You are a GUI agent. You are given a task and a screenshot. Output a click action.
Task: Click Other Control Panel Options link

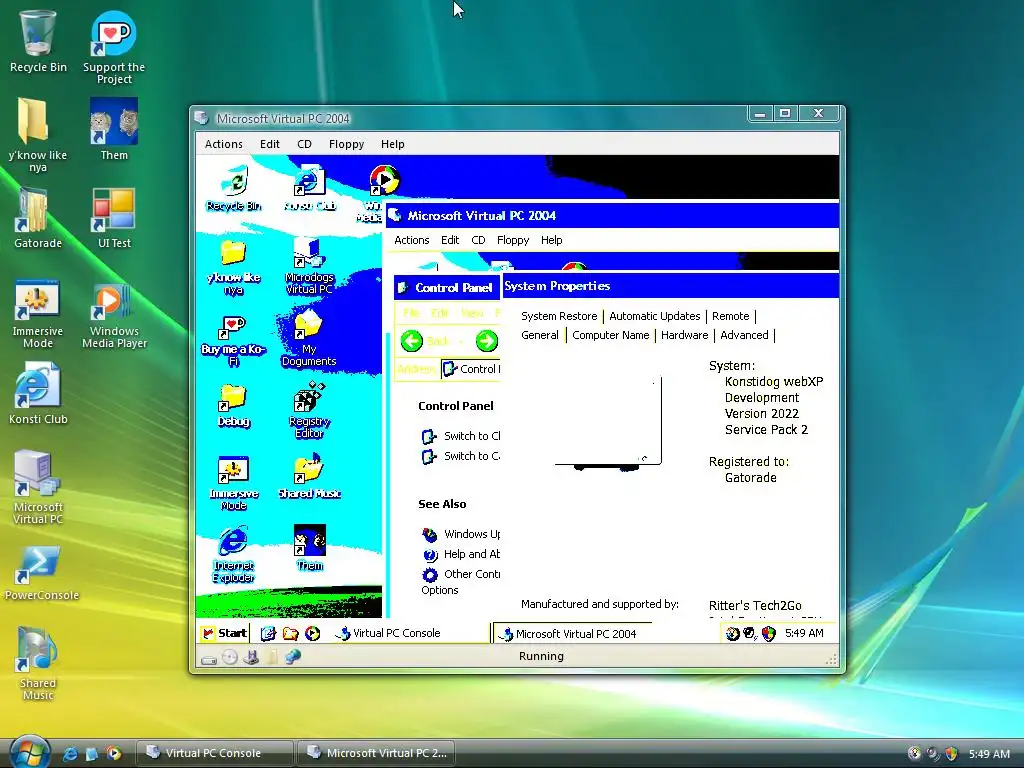(x=460, y=581)
